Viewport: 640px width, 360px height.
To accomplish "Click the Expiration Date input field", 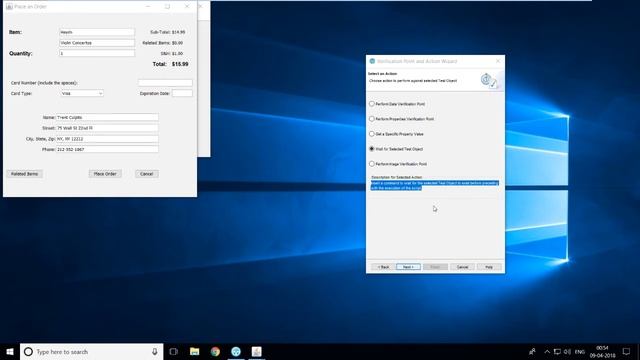I will pyautogui.click(x=182, y=93).
